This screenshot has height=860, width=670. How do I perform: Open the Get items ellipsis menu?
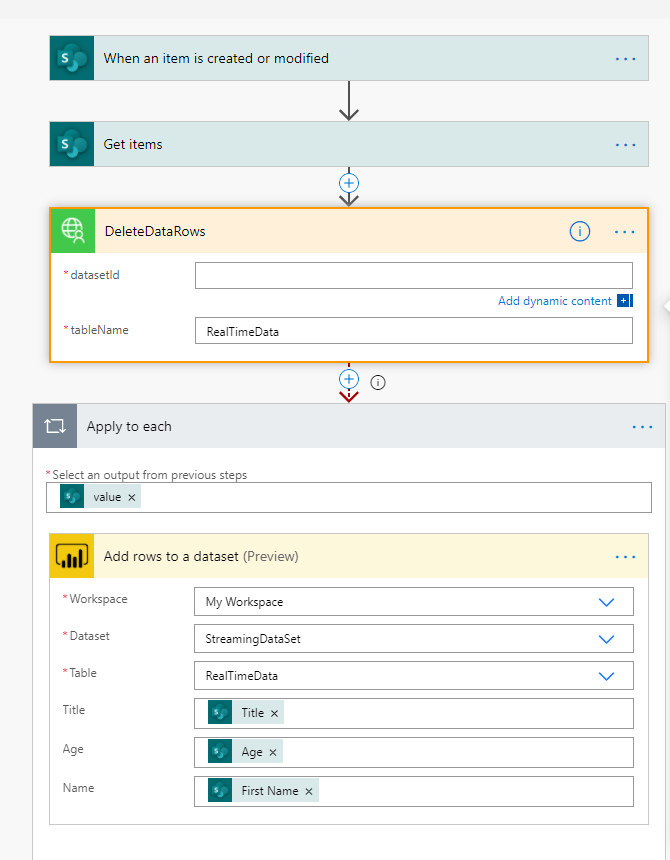(x=625, y=145)
